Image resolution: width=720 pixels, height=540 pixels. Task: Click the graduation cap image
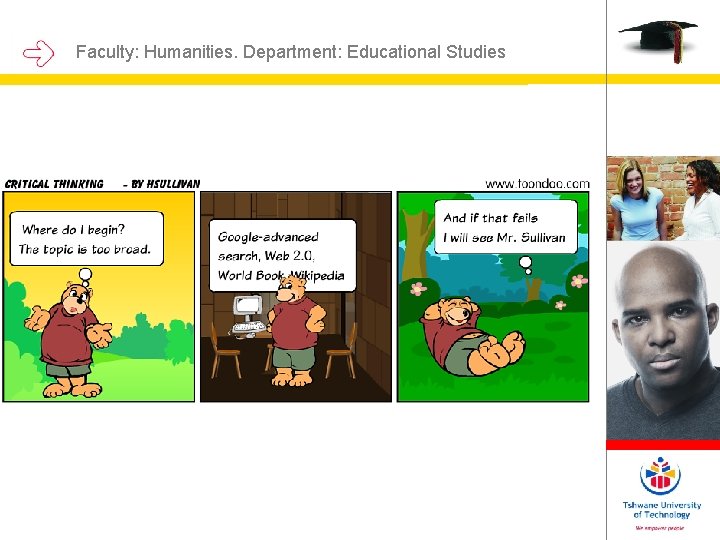[658, 40]
